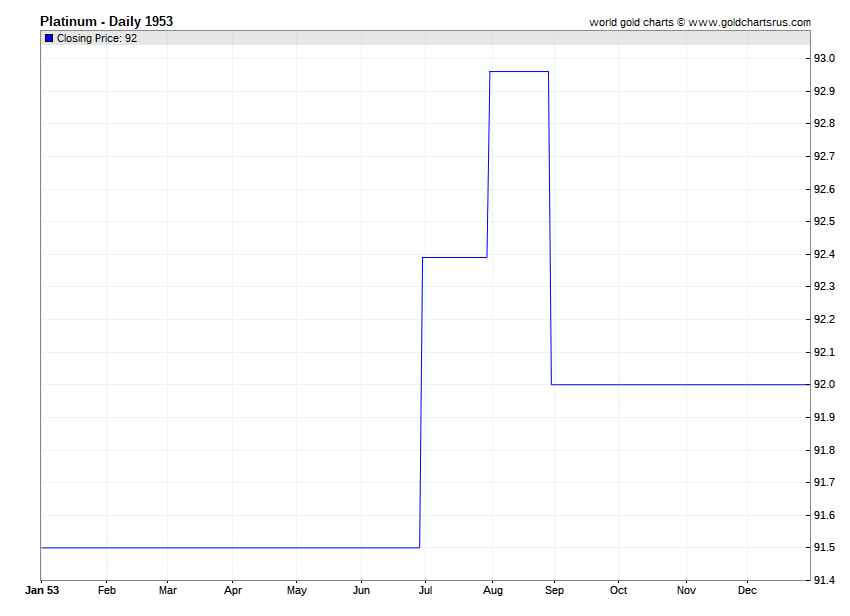Click the 92.1 y-axis value
This screenshot has height=616, width=850.
[x=824, y=352]
